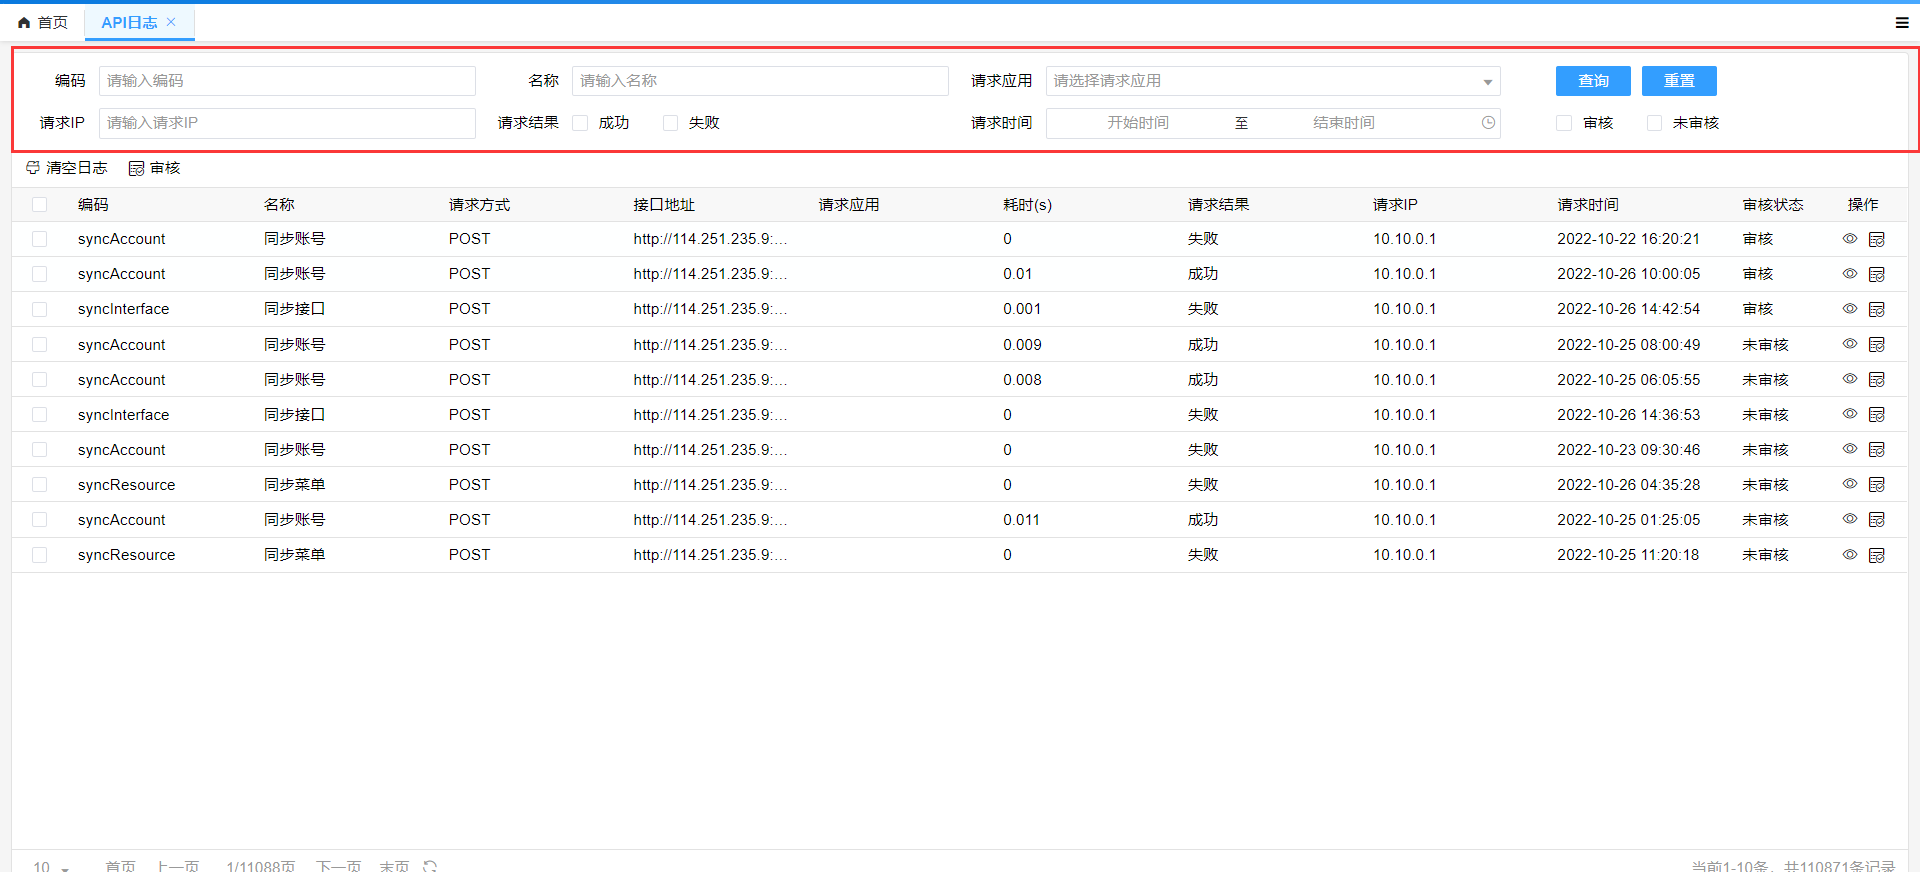View details of the 2022-10-23 09:30:46 log
The image size is (1920, 872).
(x=1850, y=449)
